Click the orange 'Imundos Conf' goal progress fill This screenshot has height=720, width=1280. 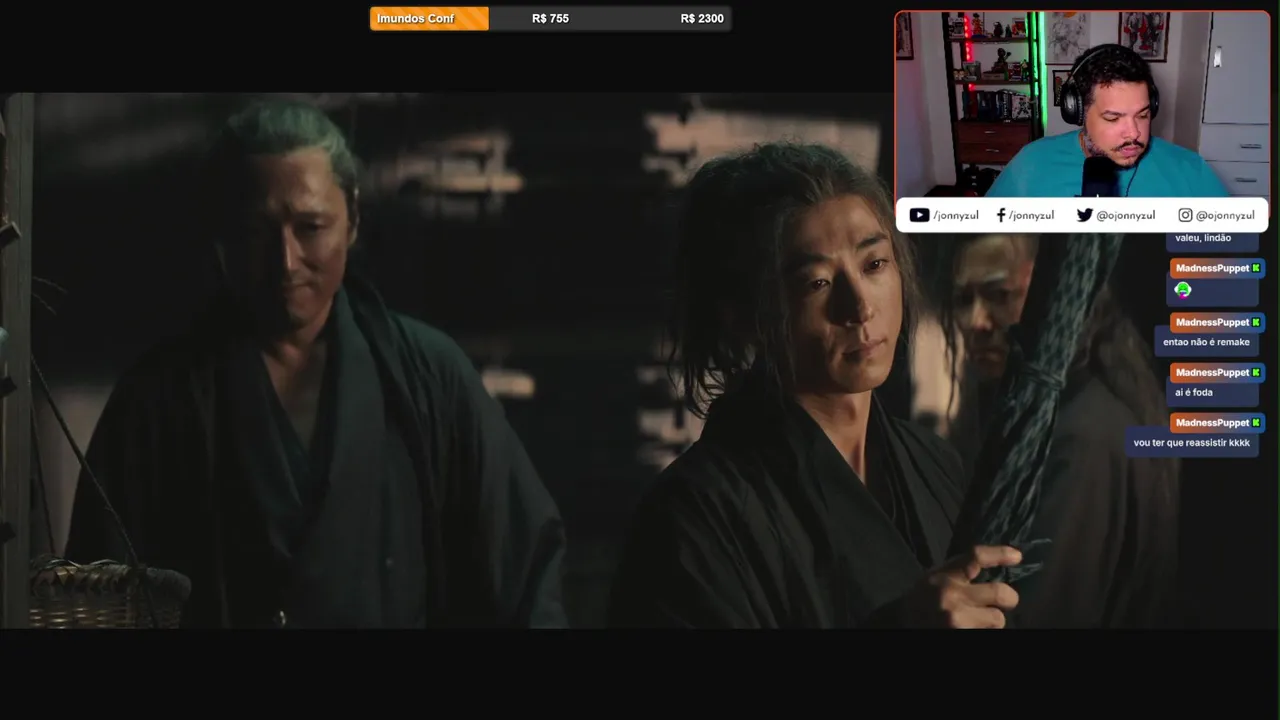429,18
